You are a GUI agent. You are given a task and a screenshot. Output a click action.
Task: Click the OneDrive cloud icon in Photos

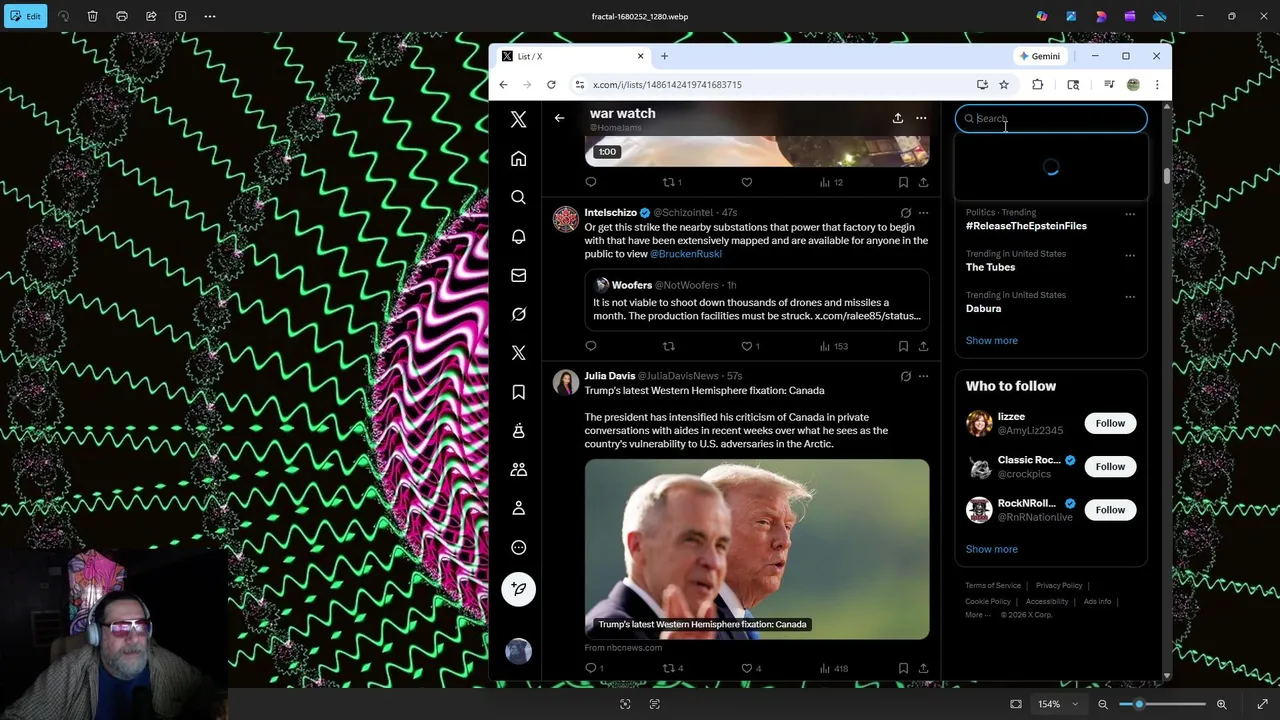[x=1160, y=16]
